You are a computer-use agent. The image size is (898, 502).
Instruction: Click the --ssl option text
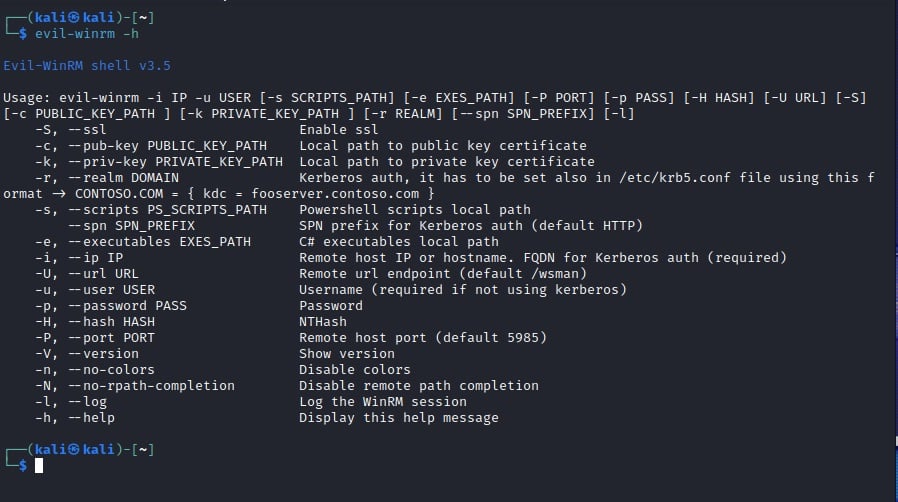pyautogui.click(x=87, y=130)
